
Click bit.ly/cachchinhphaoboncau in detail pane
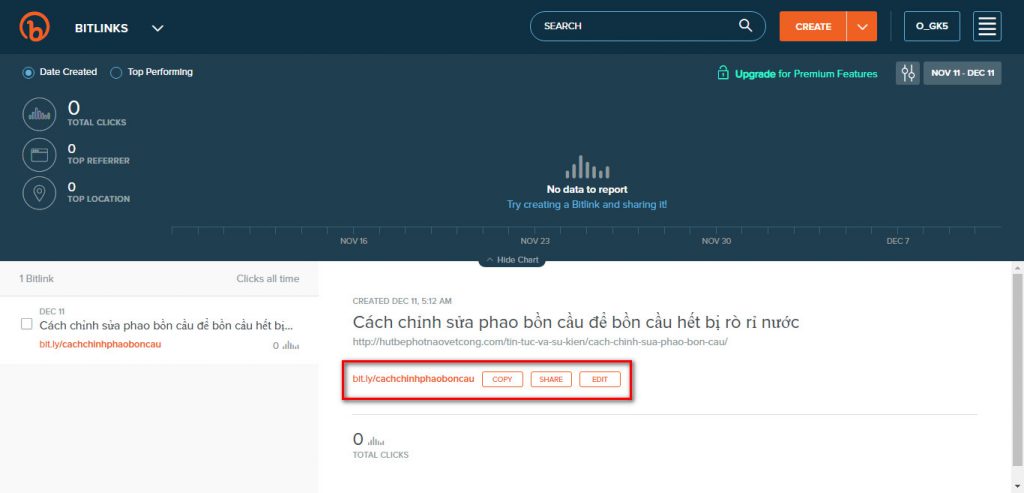(413, 379)
